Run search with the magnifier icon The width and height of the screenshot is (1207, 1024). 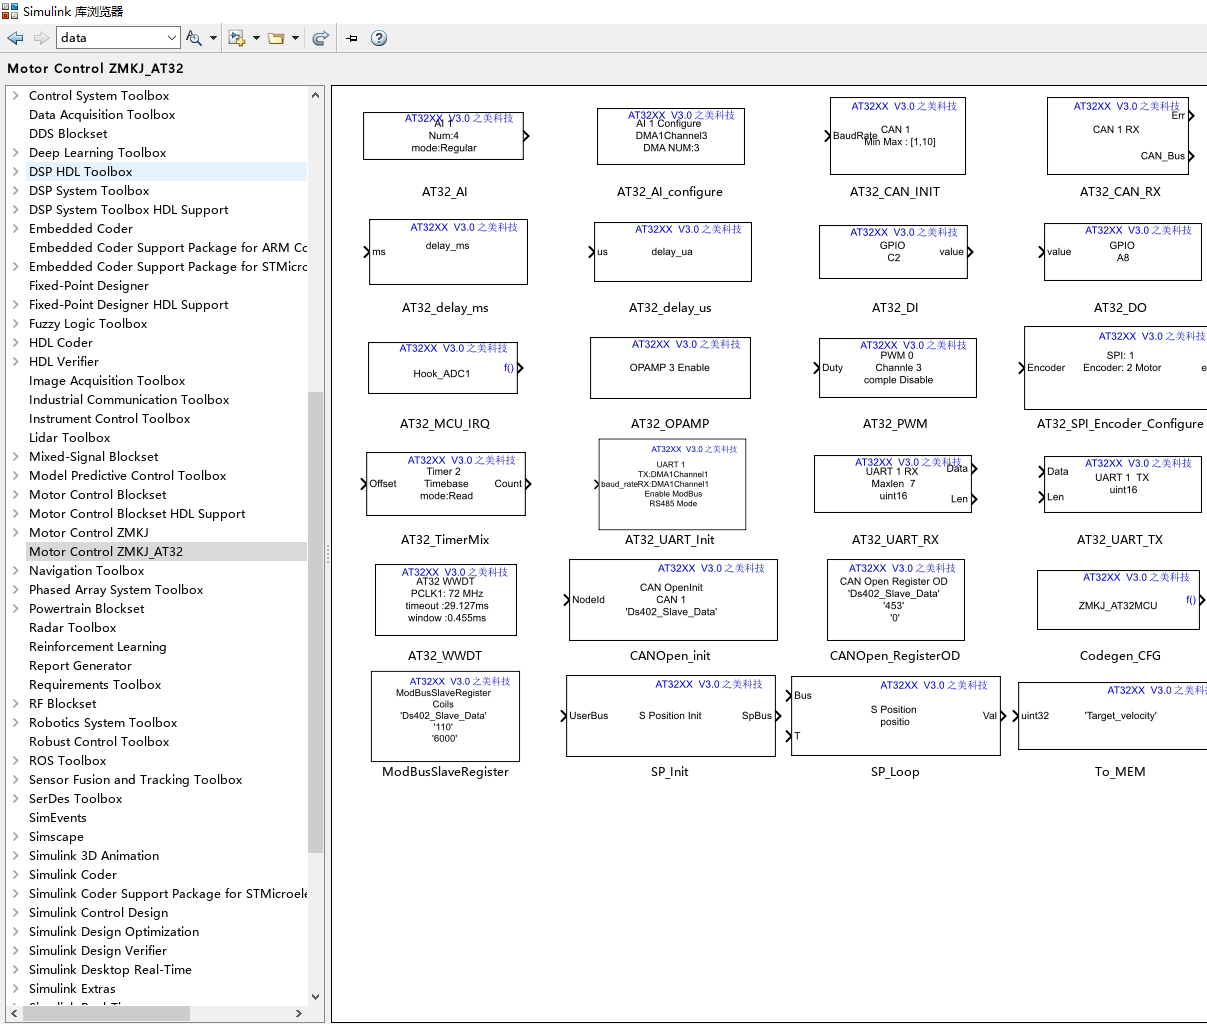click(194, 38)
